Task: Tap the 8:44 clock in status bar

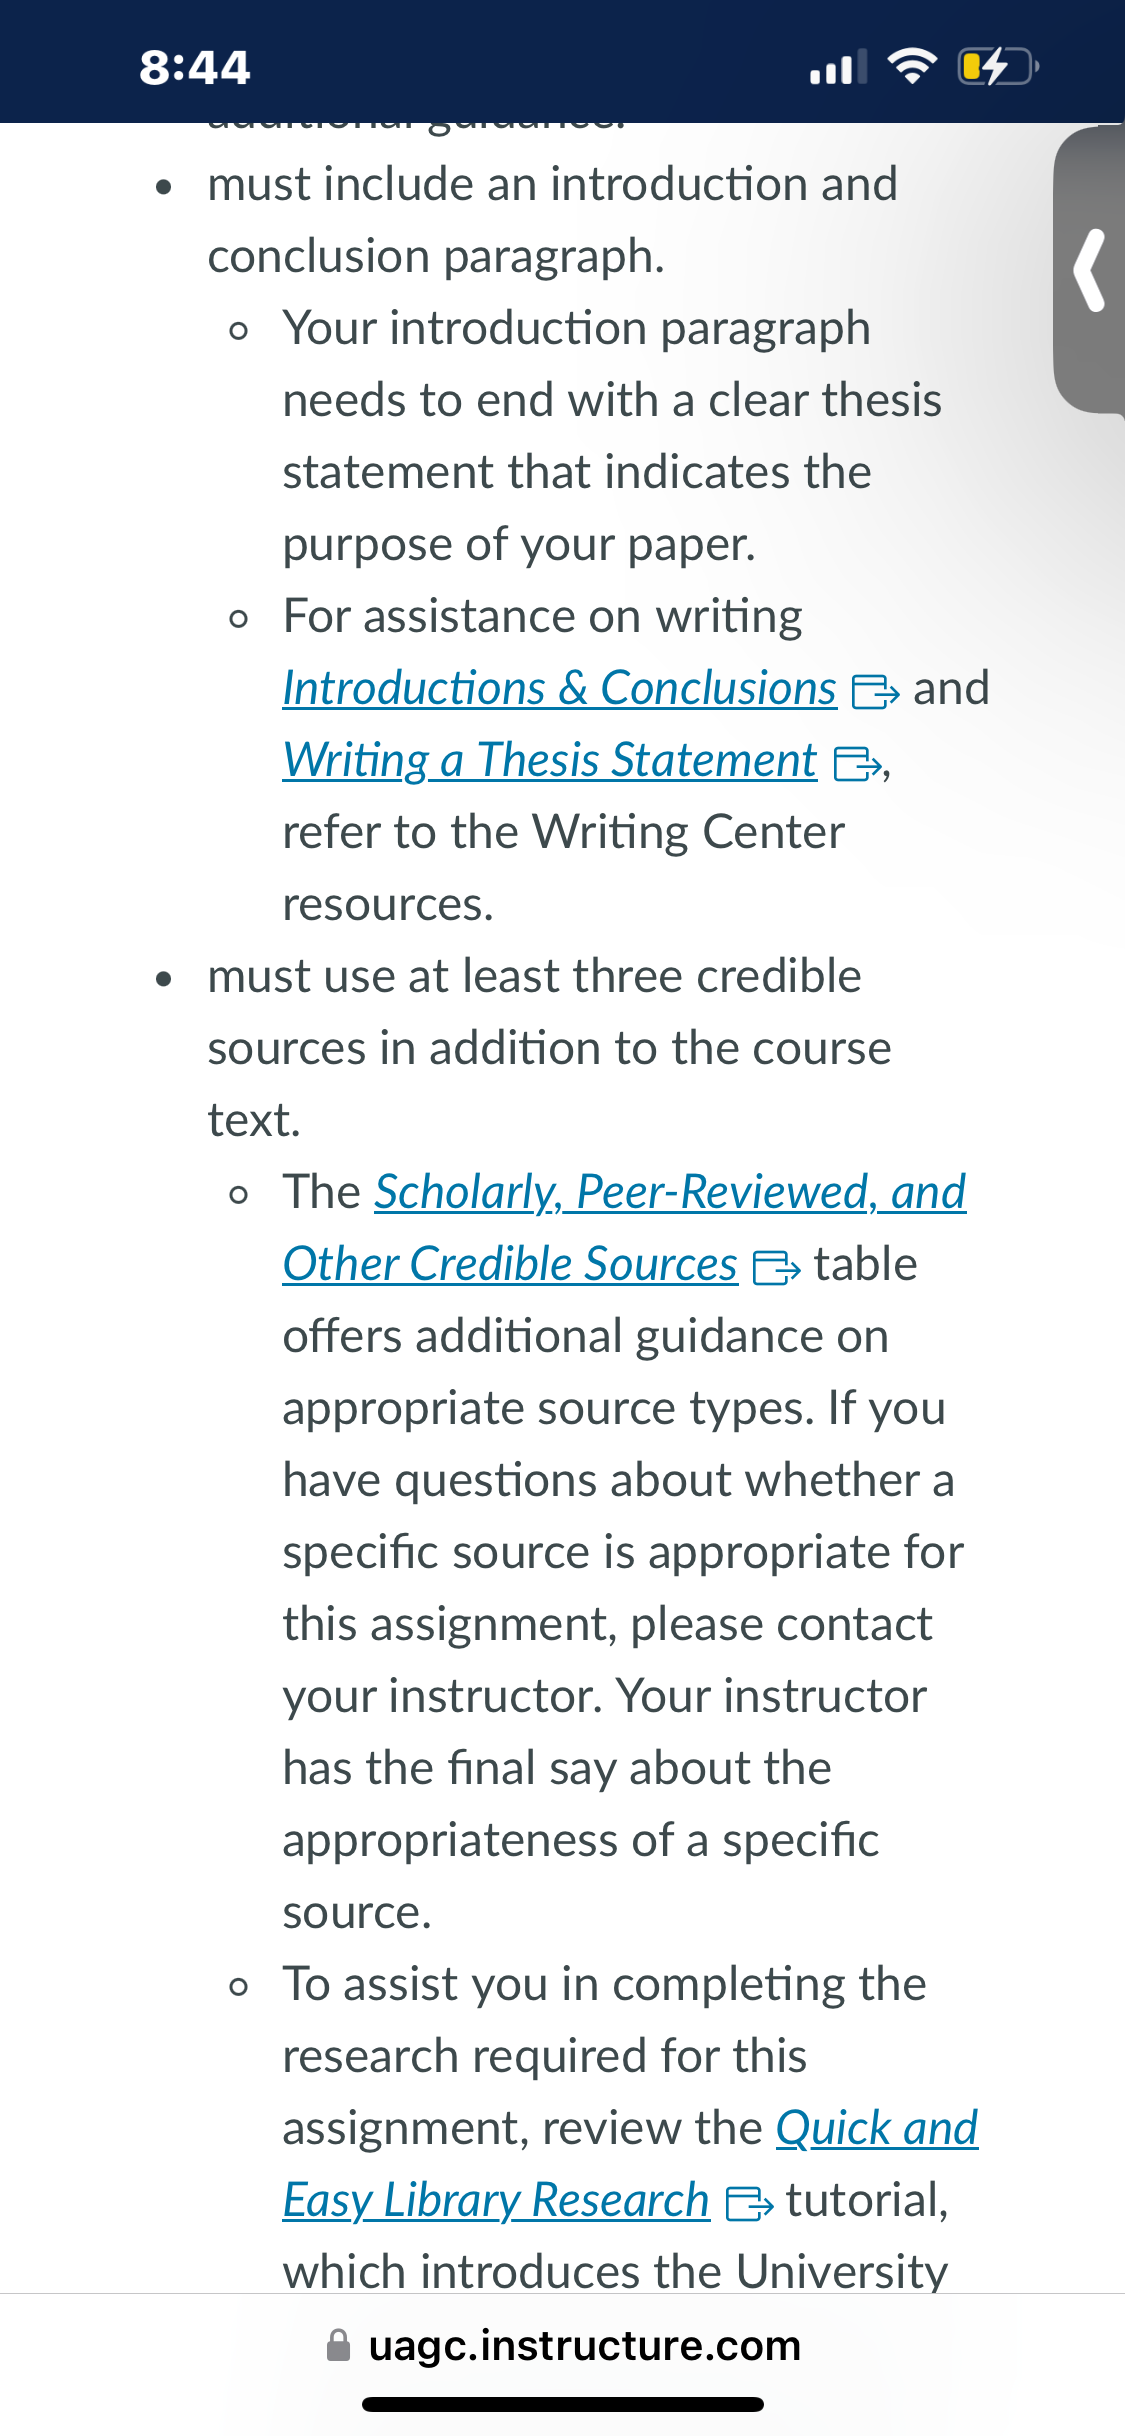Action: click(195, 67)
